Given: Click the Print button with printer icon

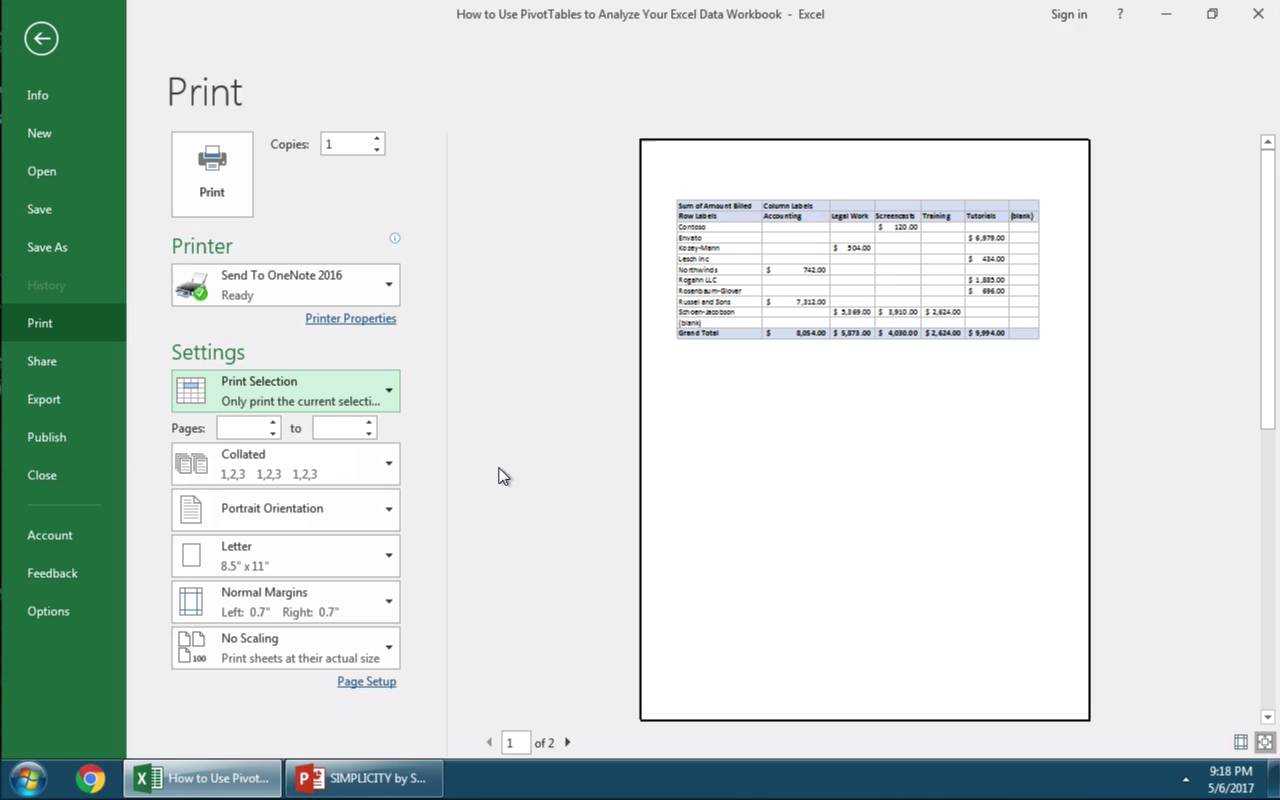Looking at the screenshot, I should pos(212,174).
